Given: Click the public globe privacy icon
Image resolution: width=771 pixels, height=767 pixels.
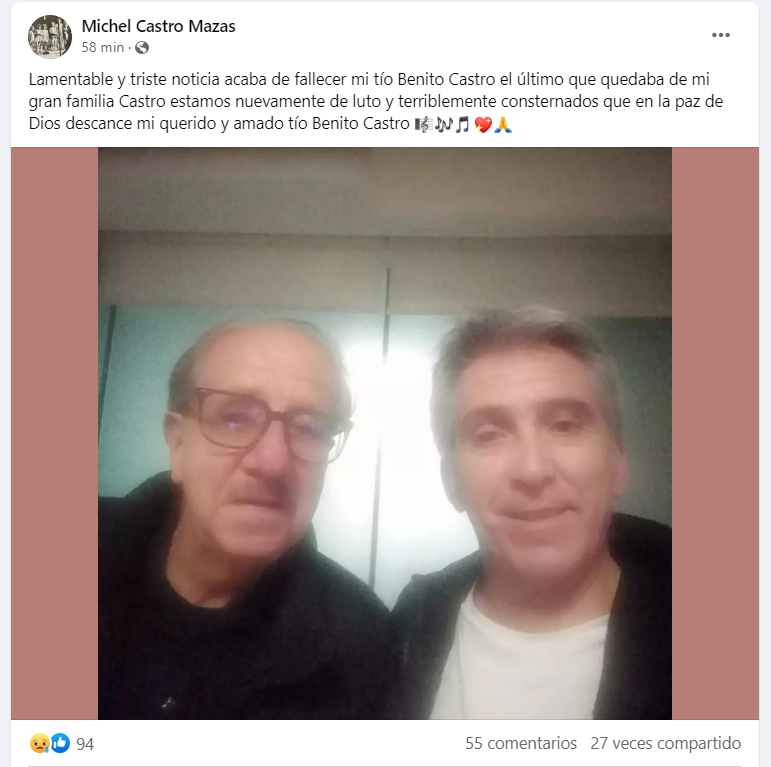Looking at the screenshot, I should [142, 48].
